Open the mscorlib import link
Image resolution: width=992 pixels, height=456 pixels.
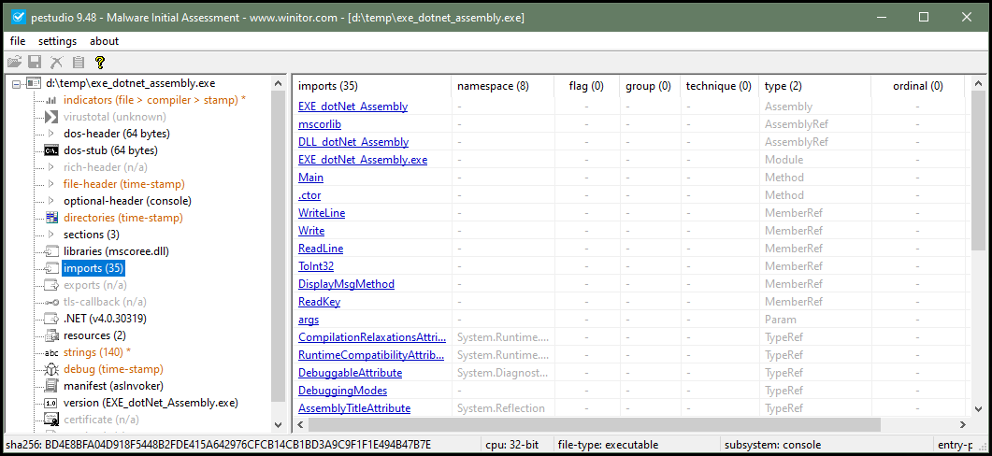(319, 125)
